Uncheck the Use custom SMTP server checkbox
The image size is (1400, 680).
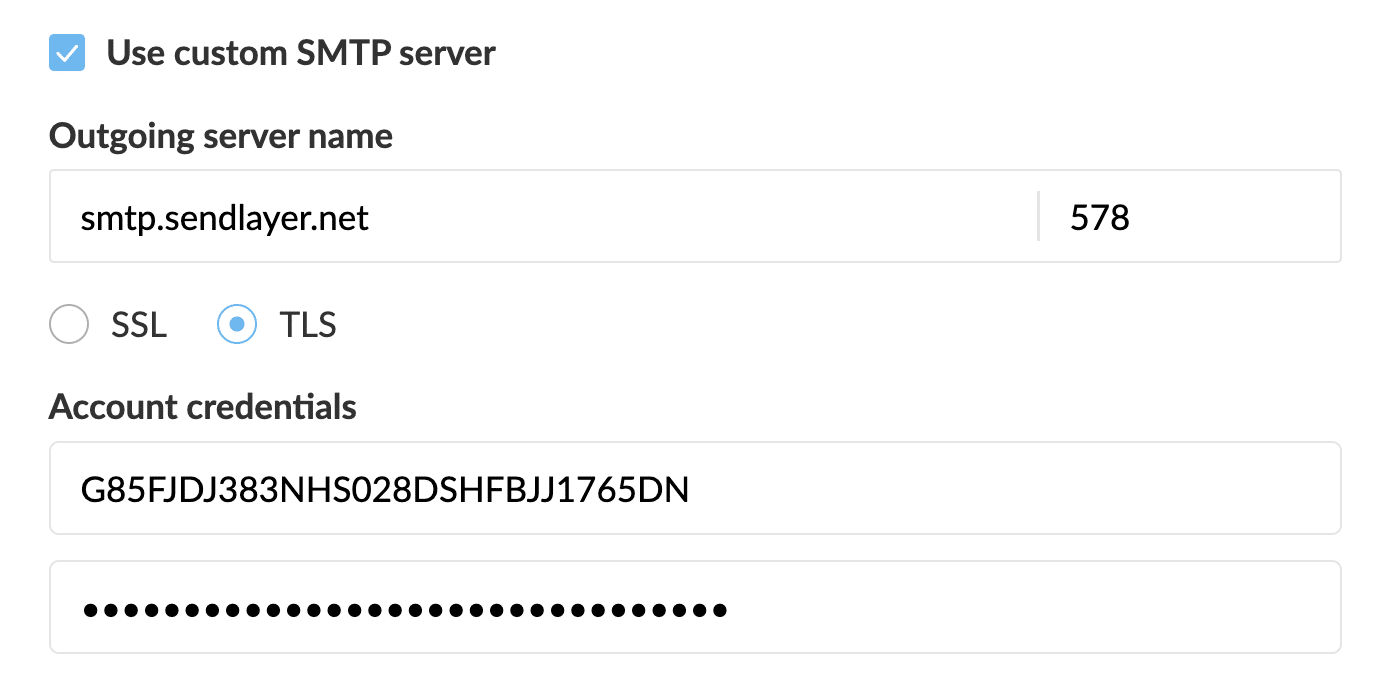(x=66, y=53)
